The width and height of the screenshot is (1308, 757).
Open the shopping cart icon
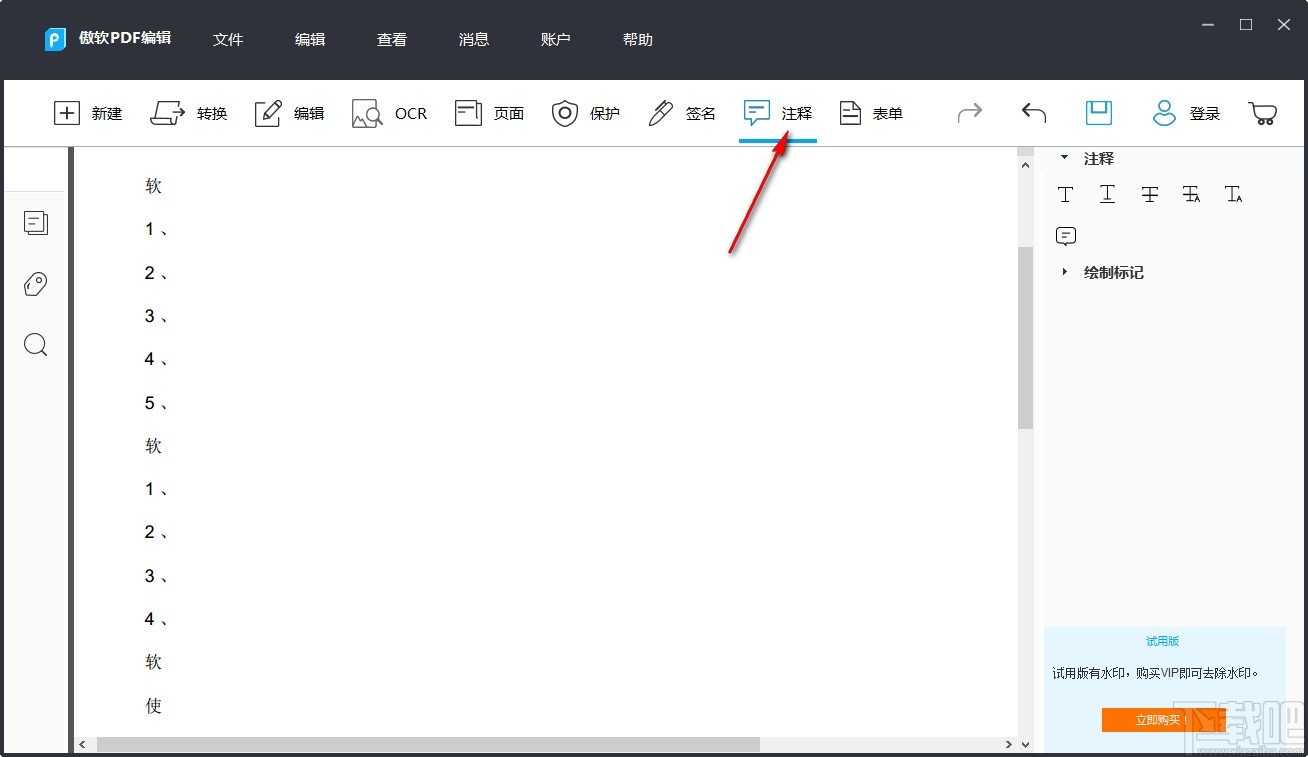(1263, 113)
